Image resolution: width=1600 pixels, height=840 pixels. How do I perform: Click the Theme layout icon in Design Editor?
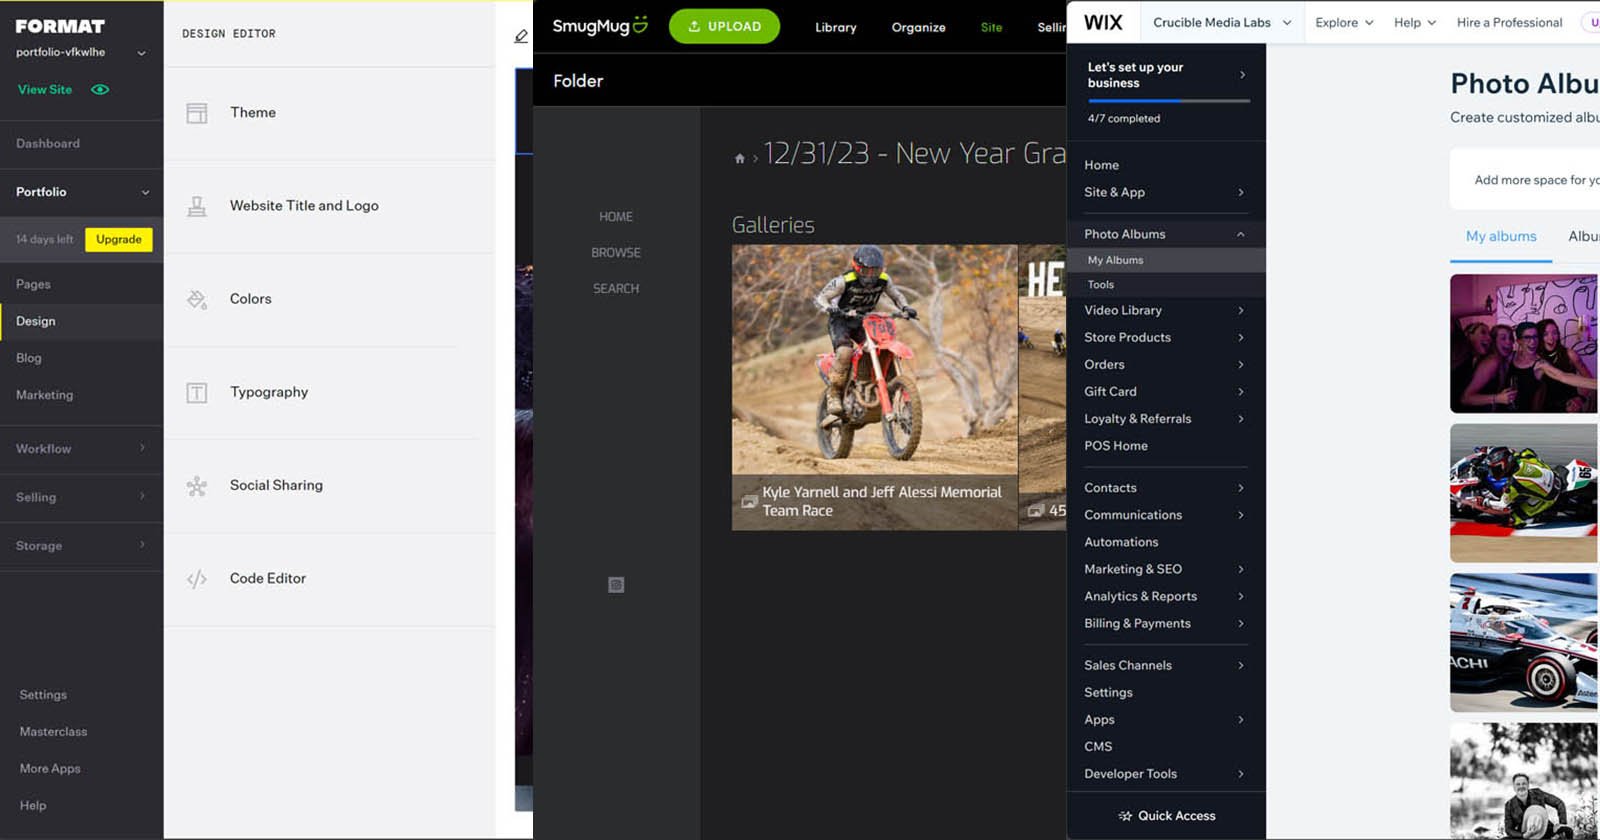click(x=197, y=113)
